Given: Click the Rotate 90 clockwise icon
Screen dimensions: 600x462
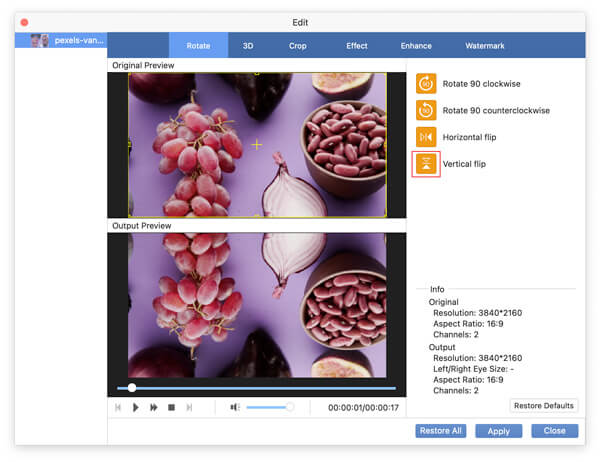Looking at the screenshot, I should (x=426, y=84).
